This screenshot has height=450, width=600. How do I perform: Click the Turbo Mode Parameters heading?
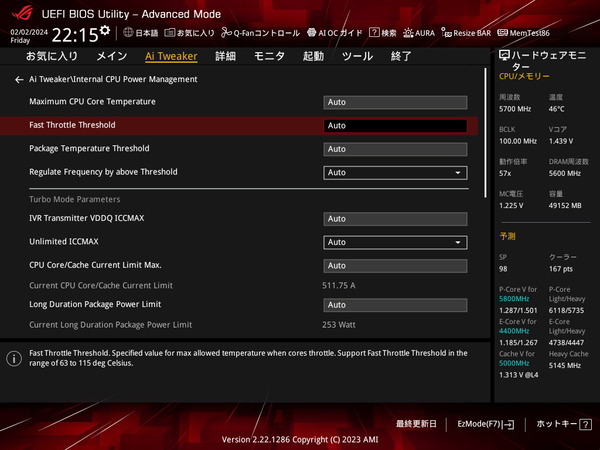[x=75, y=199]
